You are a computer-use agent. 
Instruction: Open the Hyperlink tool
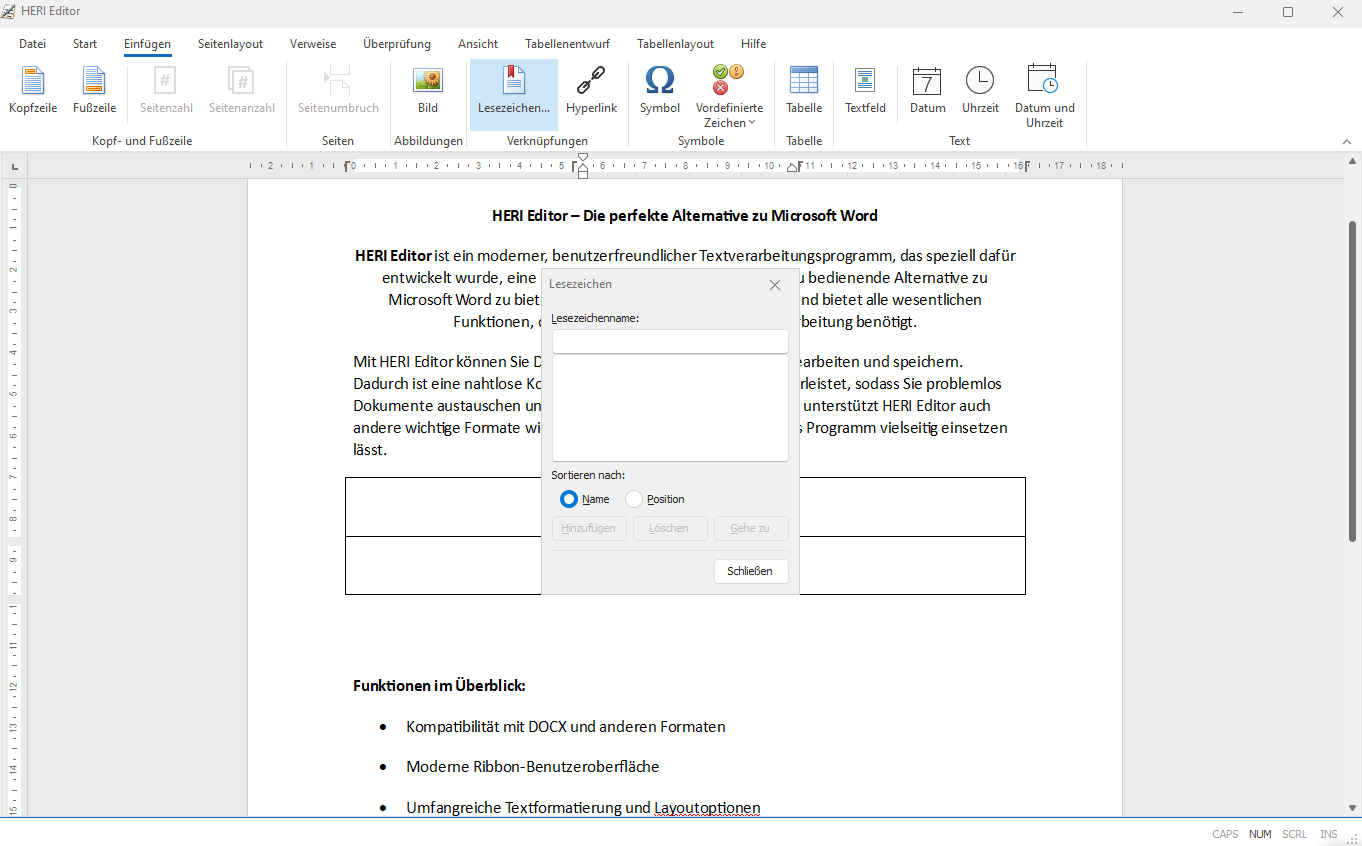591,90
